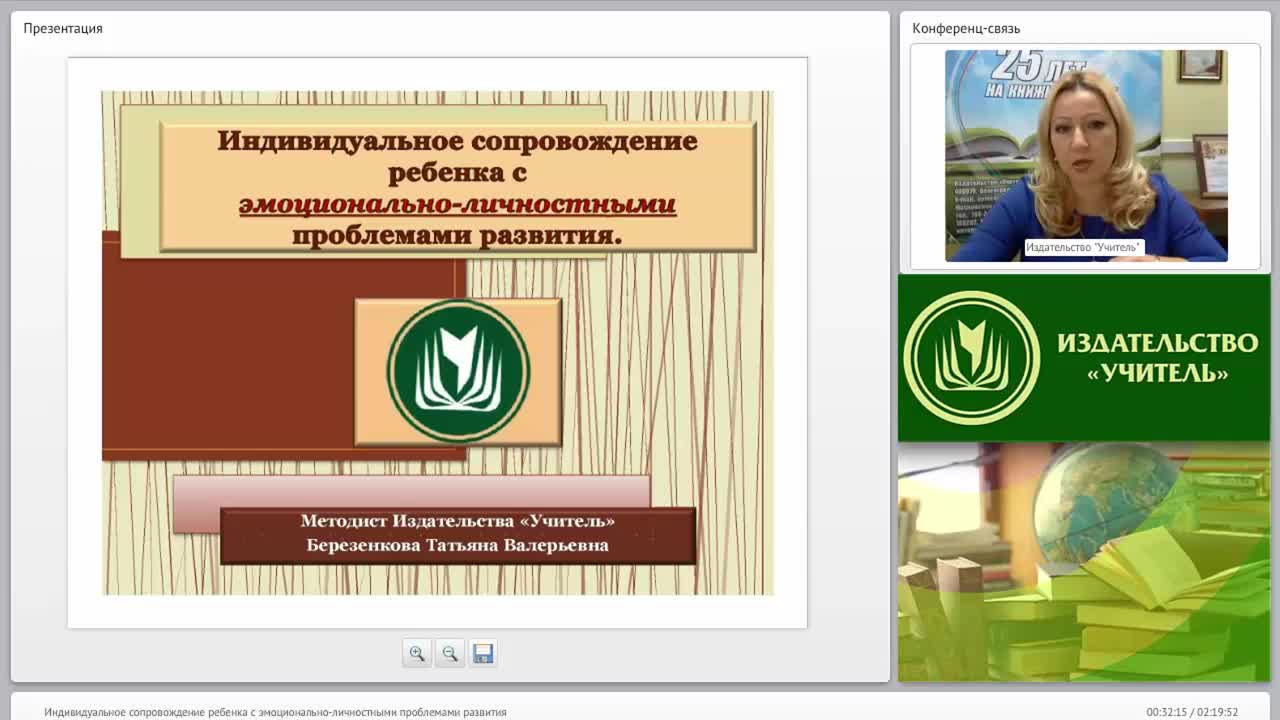
Task: Click the Конференц-связь panel title
Action: [x=966, y=28]
